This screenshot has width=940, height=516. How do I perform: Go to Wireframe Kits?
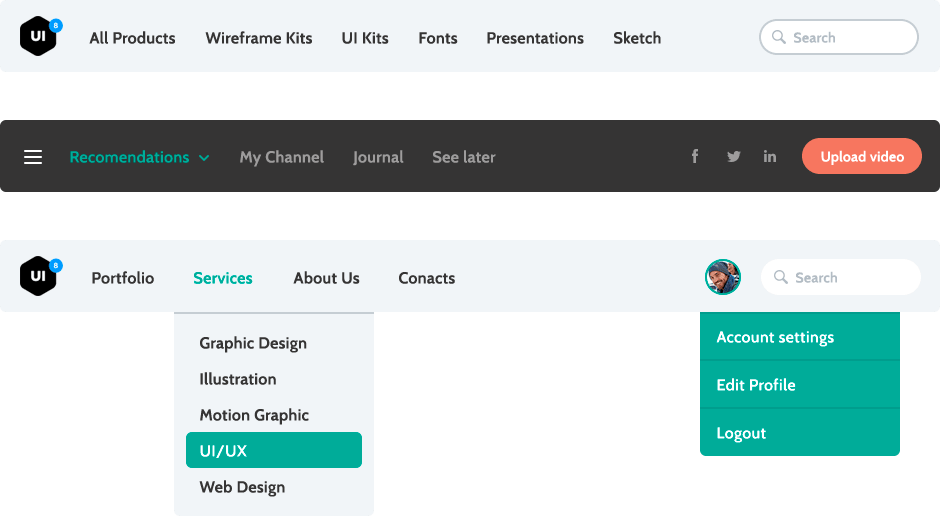(x=258, y=38)
